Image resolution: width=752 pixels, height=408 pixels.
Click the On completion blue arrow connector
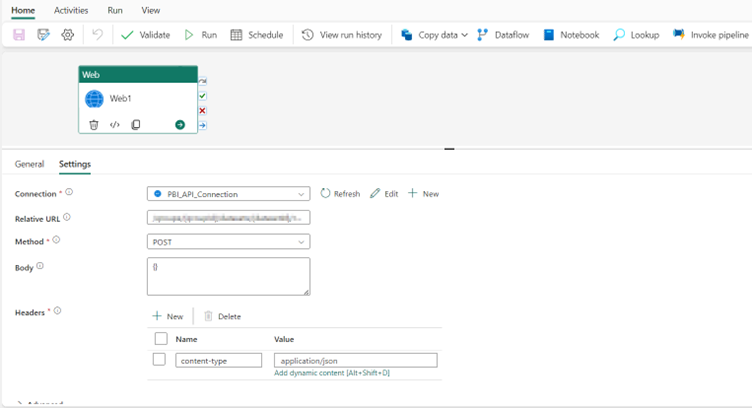click(x=202, y=125)
